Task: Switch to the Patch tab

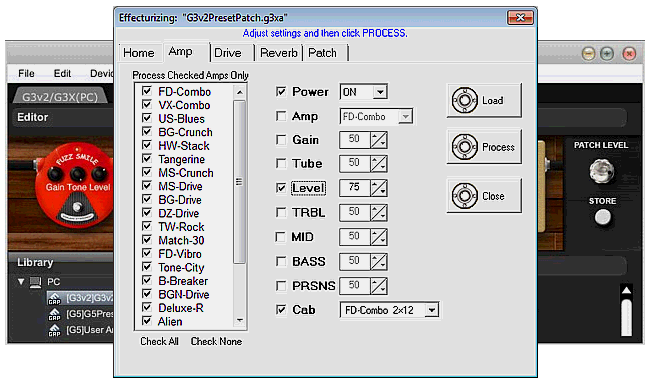Action: pos(325,53)
